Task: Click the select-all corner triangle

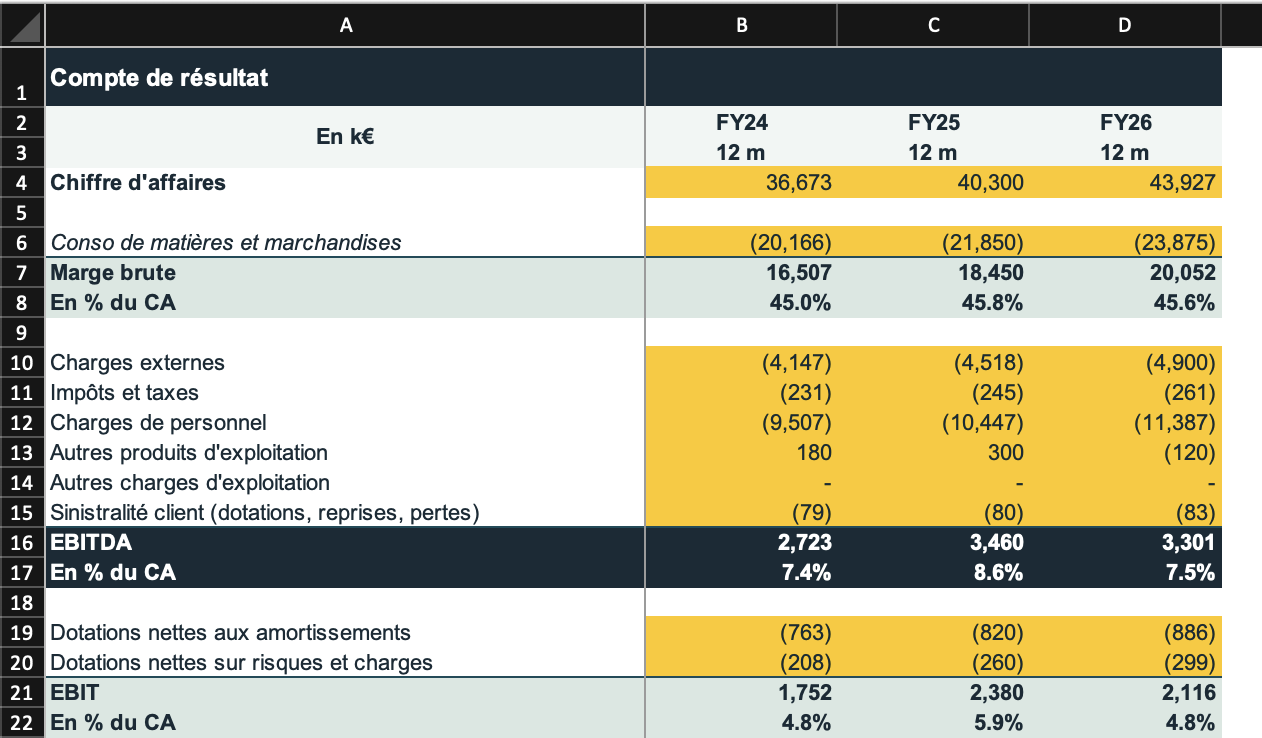Action: coord(22,25)
